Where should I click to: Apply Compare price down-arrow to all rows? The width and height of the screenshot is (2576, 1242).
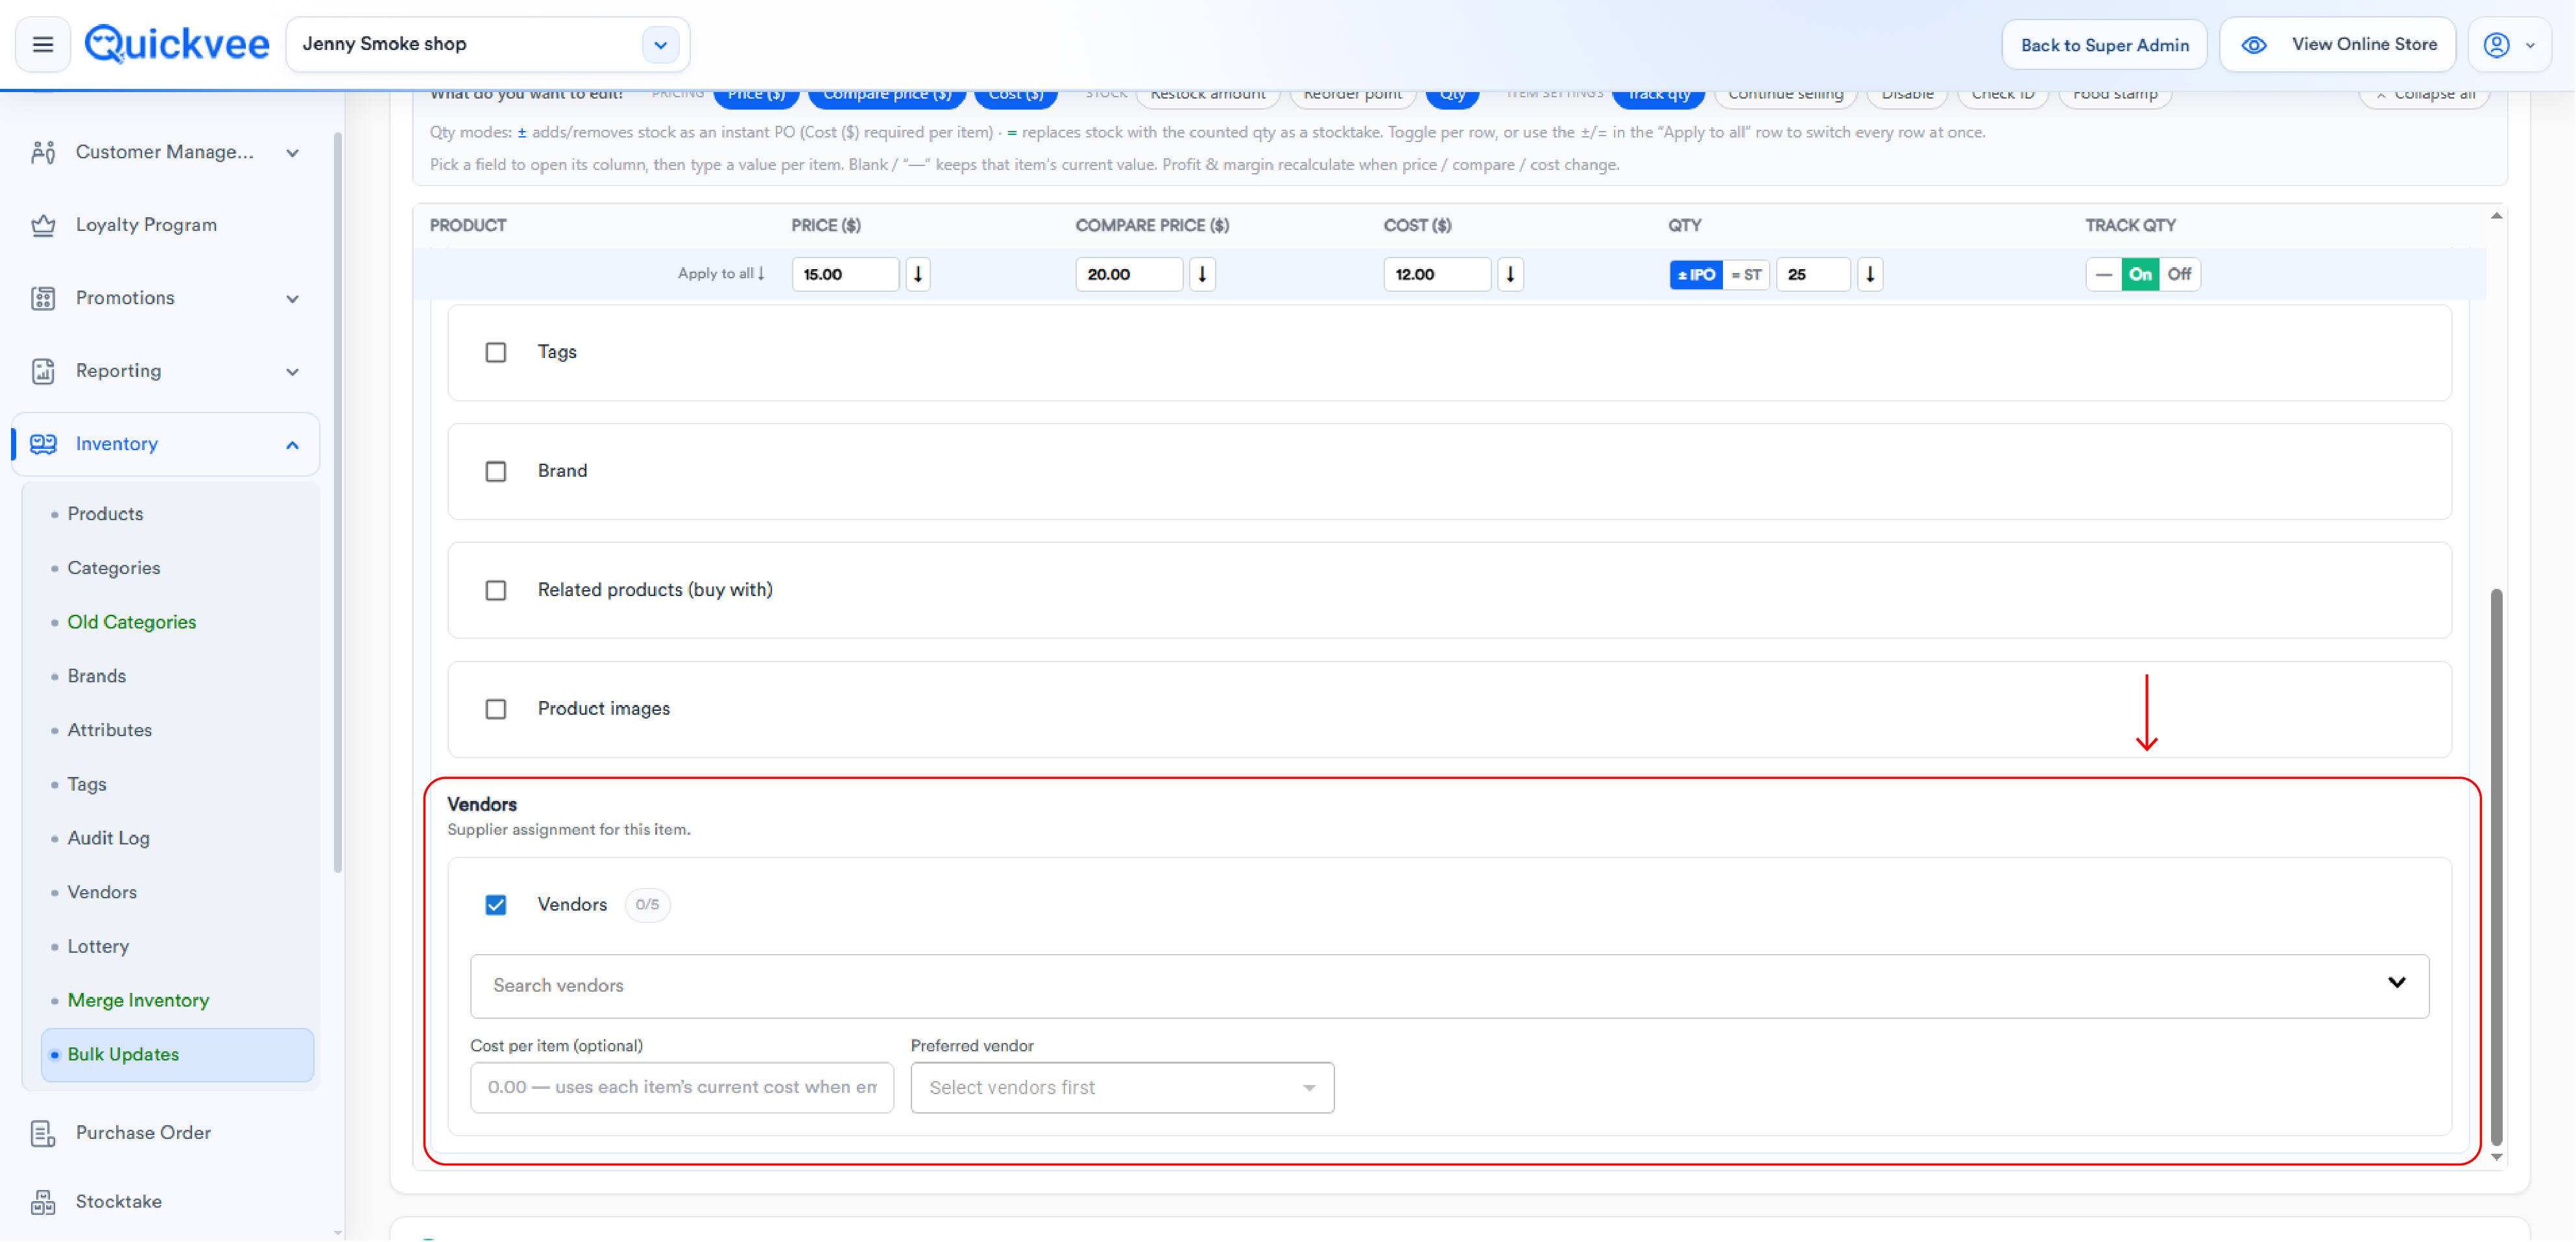point(1202,274)
